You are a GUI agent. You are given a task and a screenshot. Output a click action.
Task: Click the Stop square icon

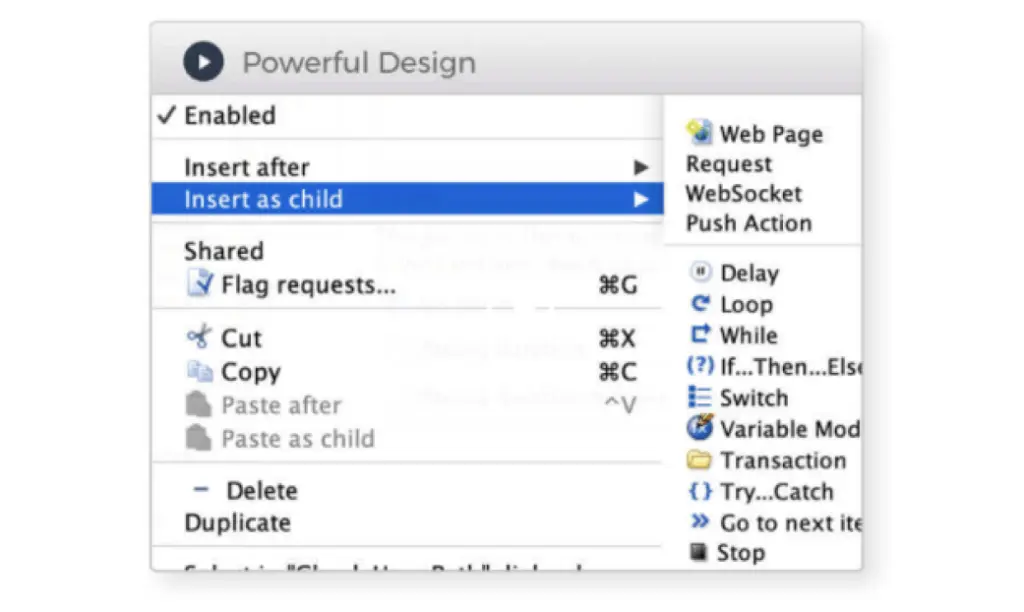pyautogui.click(x=698, y=552)
